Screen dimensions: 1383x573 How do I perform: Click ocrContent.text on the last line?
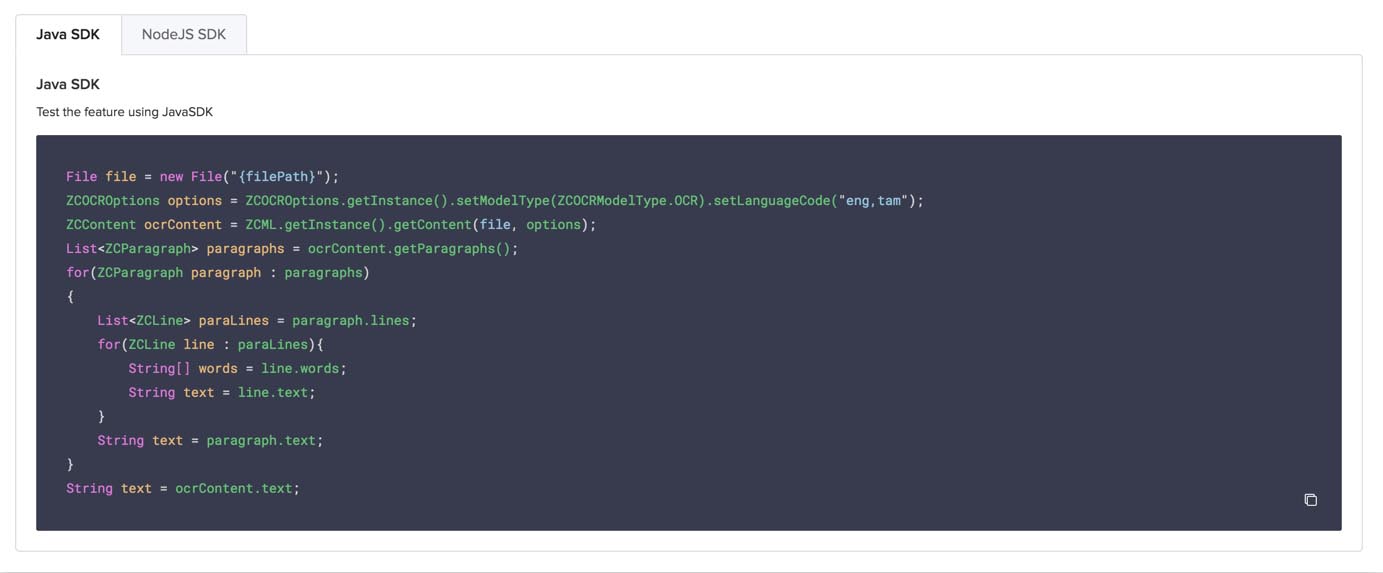(234, 489)
